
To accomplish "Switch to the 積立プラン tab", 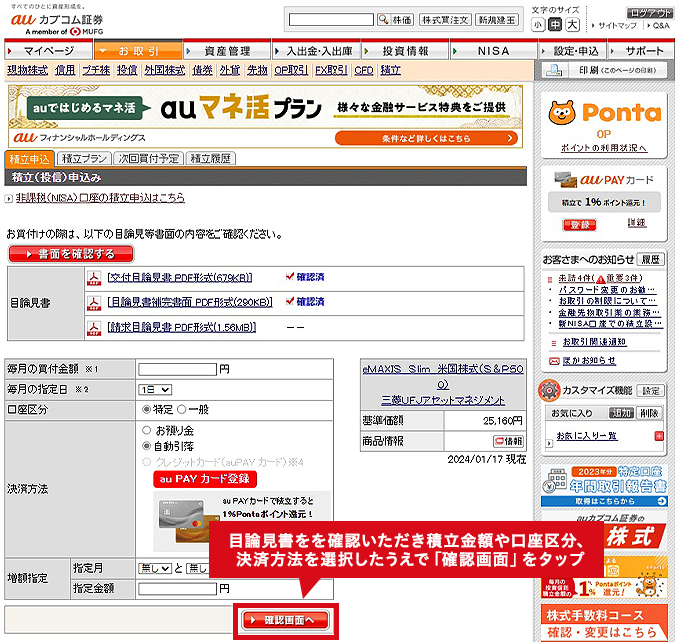I will [84, 159].
